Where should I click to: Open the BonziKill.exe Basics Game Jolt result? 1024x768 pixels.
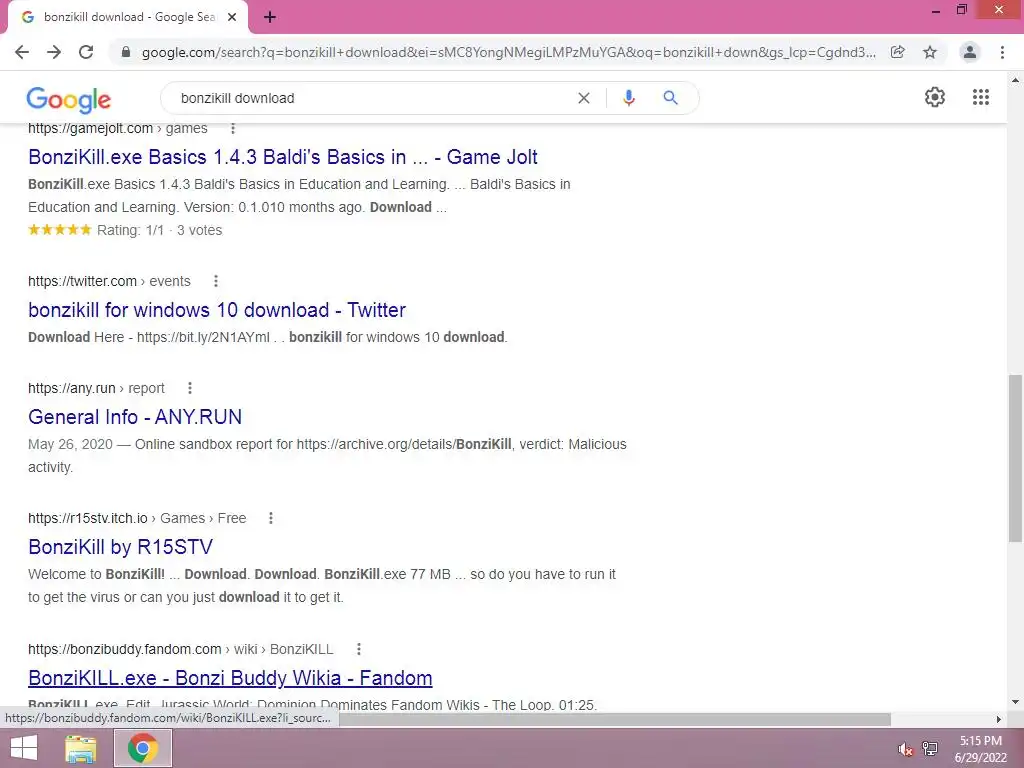(x=283, y=157)
